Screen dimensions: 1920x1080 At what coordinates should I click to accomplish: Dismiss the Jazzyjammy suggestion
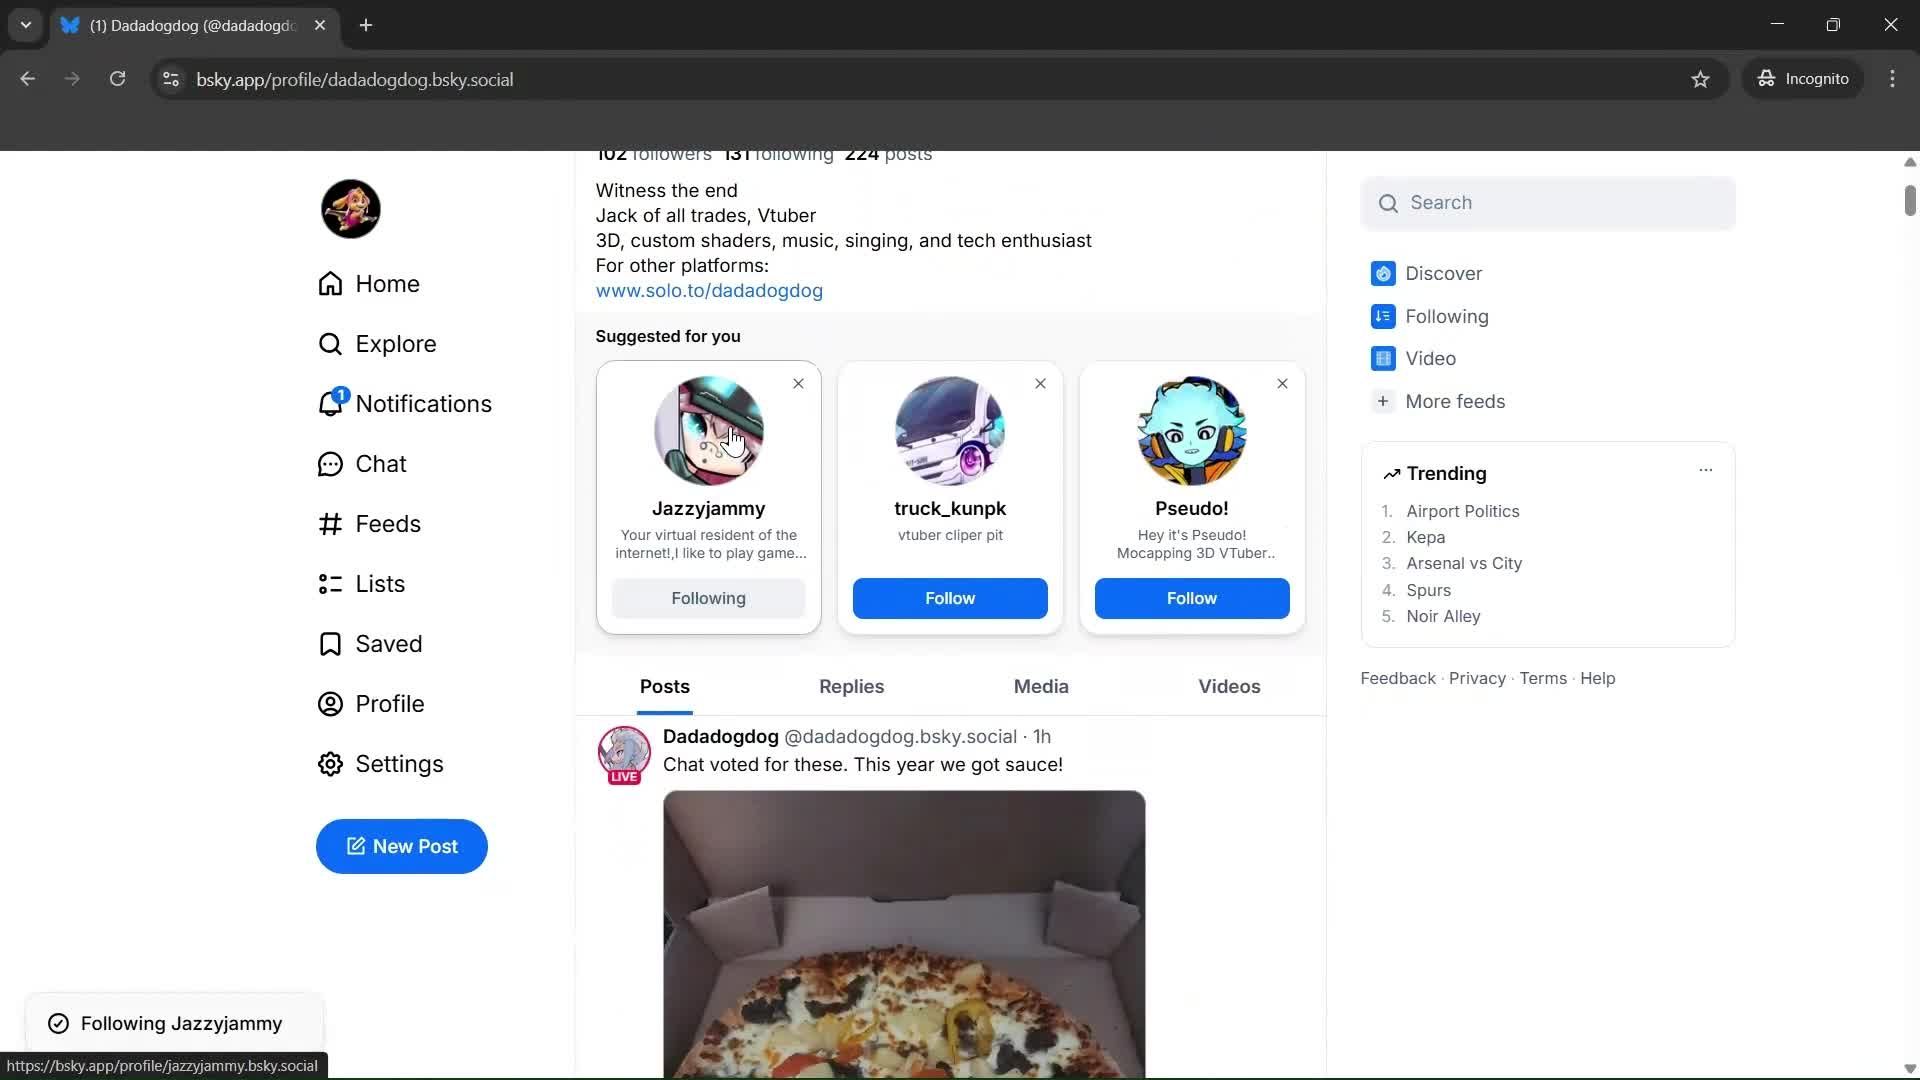[798, 383]
